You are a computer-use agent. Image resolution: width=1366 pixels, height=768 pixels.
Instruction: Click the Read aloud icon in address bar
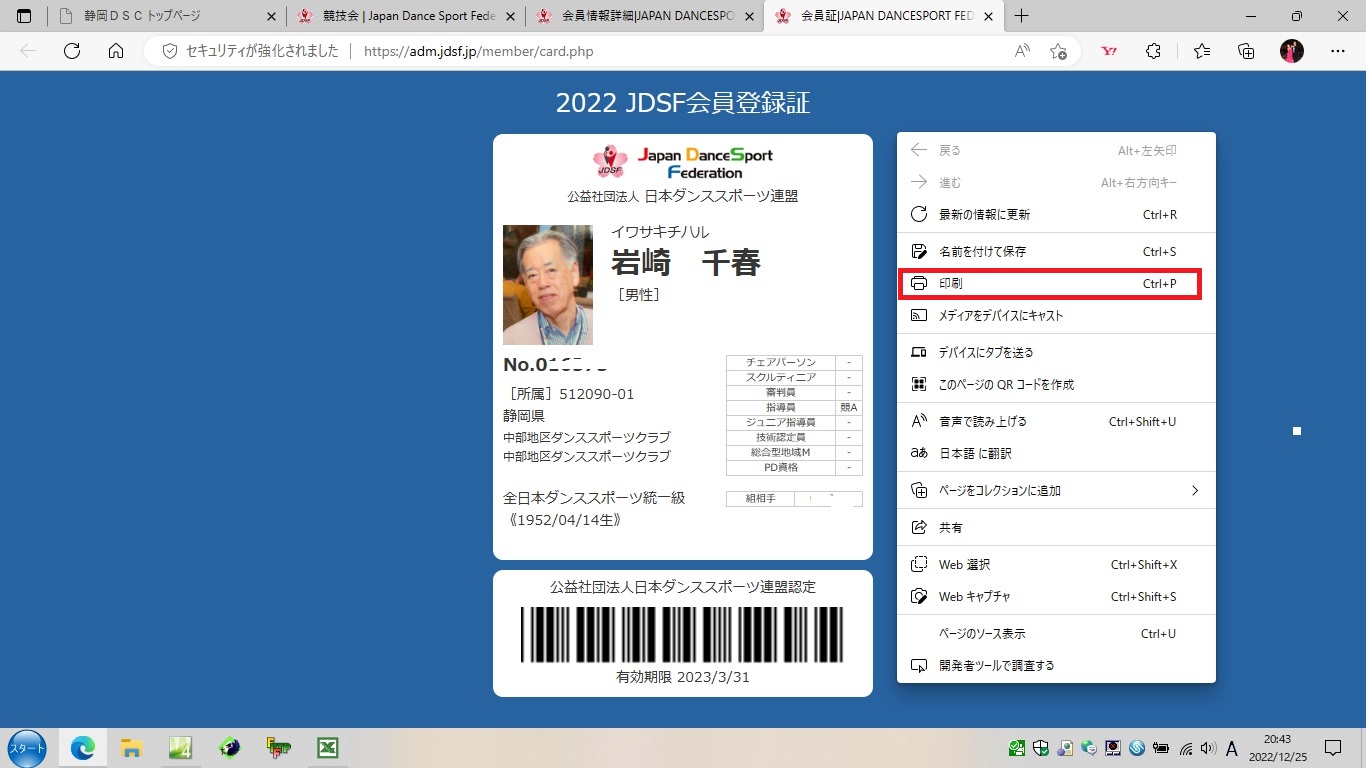coord(1022,51)
